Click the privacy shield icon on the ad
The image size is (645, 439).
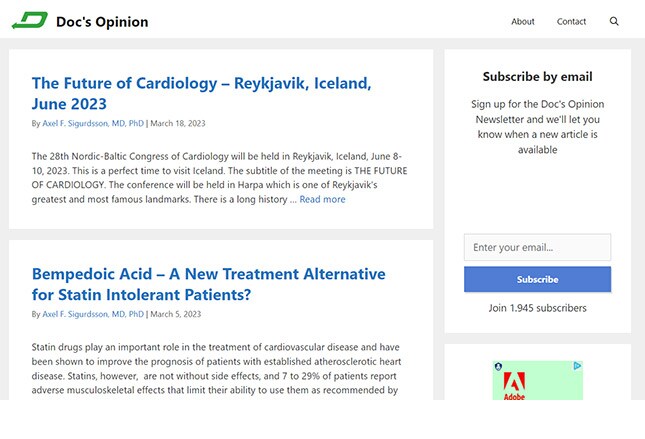tap(498, 366)
